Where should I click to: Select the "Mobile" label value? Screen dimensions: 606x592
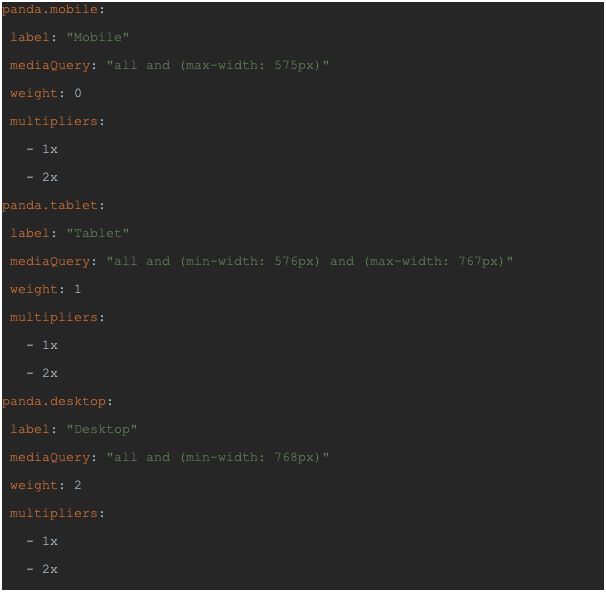[x=97, y=37]
